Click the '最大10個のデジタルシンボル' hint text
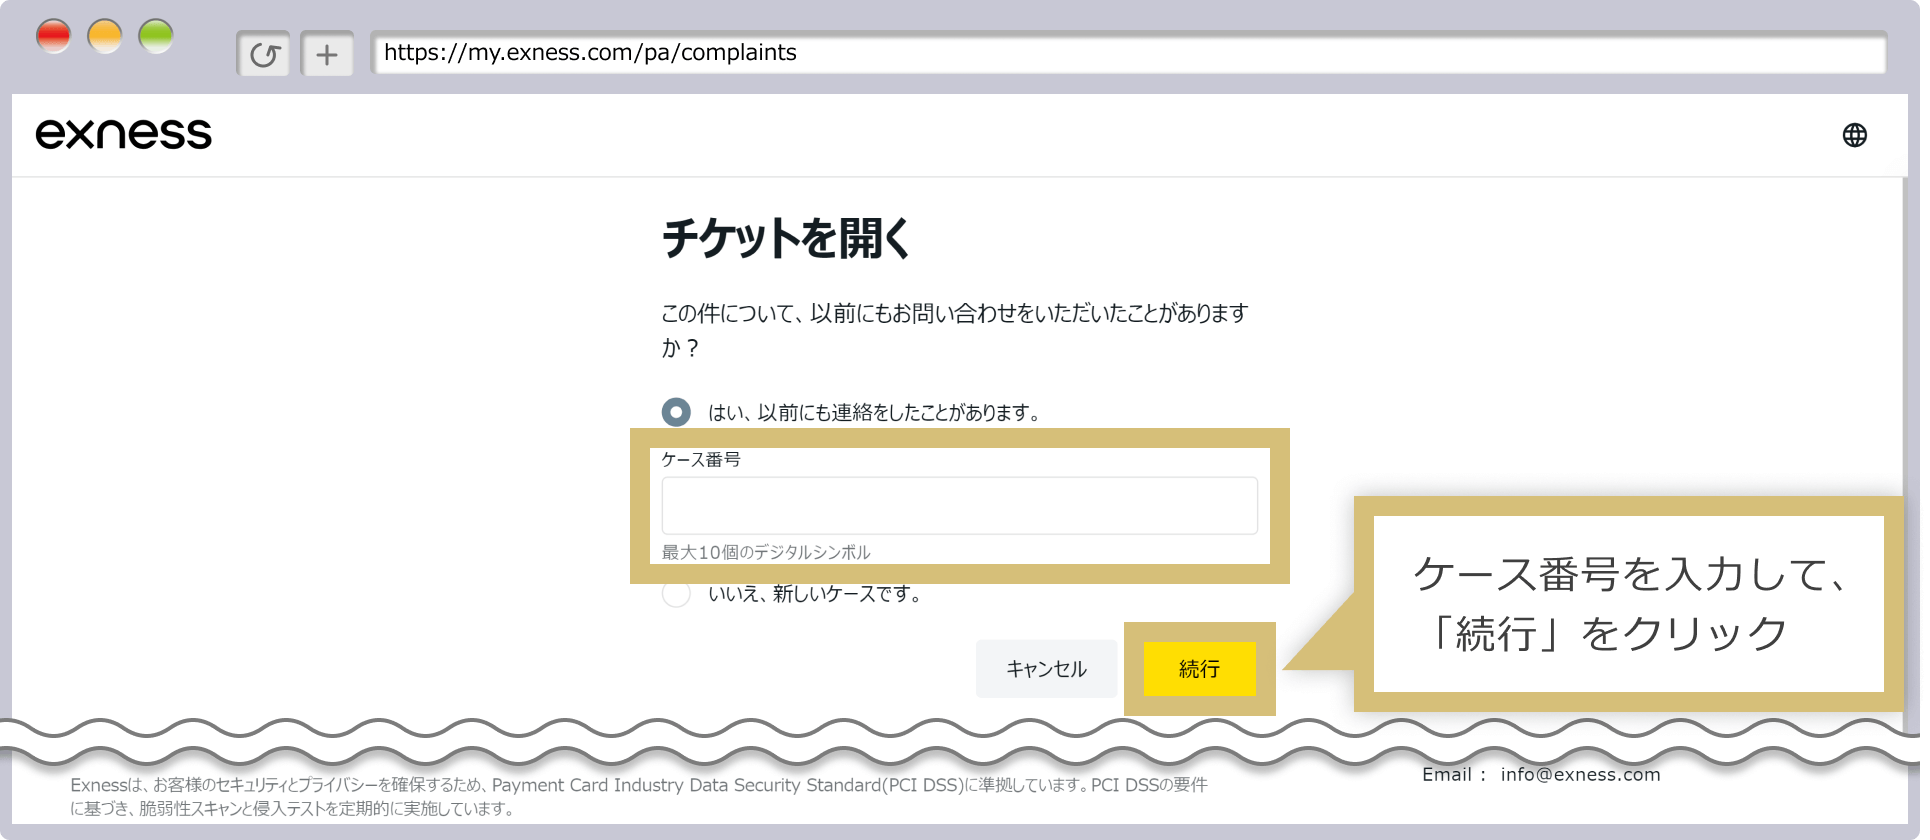This screenshot has width=1930, height=840. [x=766, y=552]
